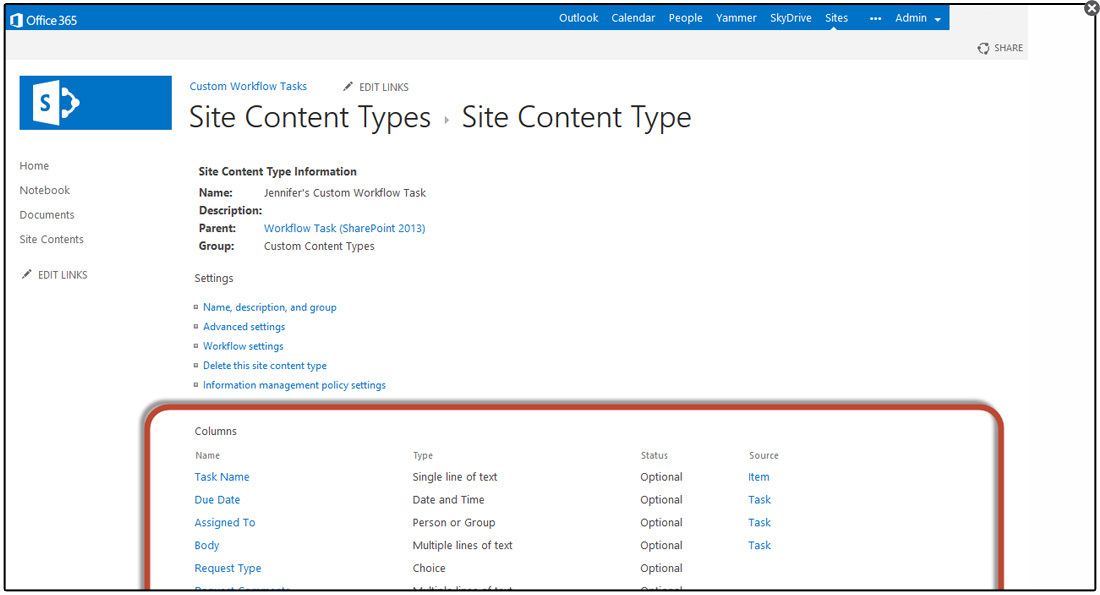Go to Calendar in the top bar
The height and width of the screenshot is (595, 1100).
coord(633,18)
